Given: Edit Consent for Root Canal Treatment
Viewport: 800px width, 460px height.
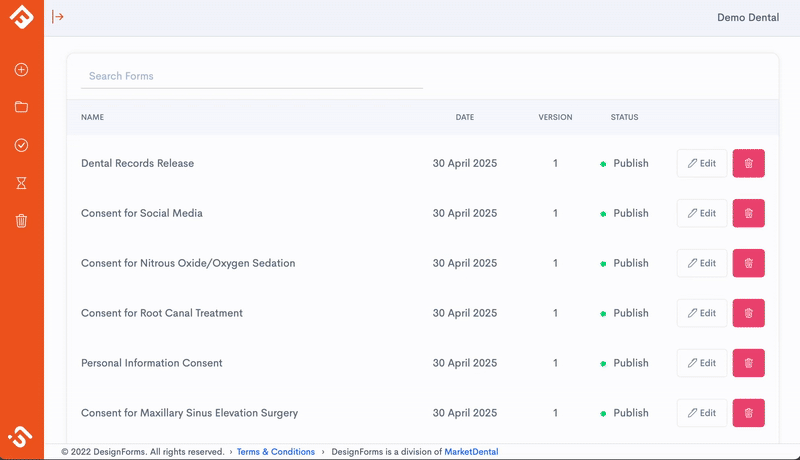Looking at the screenshot, I should [702, 313].
